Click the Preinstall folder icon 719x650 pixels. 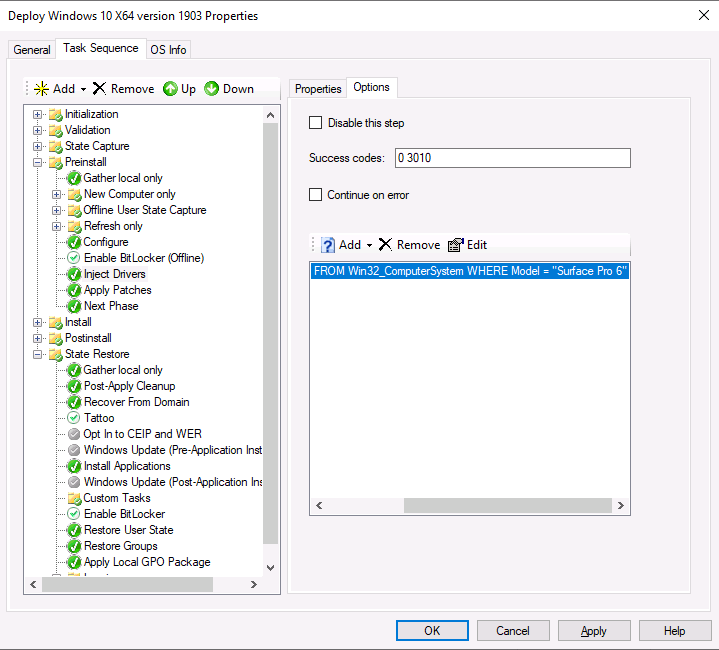55,163
